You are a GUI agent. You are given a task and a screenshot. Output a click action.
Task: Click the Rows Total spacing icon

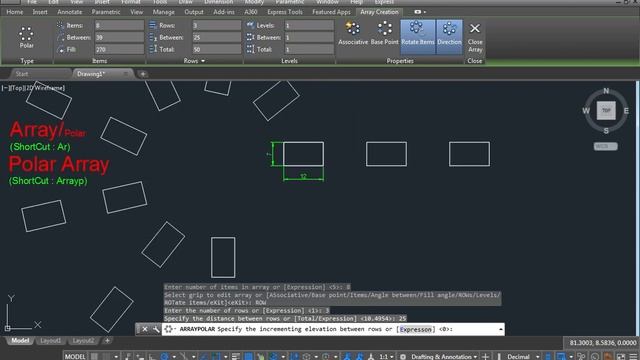click(153, 49)
